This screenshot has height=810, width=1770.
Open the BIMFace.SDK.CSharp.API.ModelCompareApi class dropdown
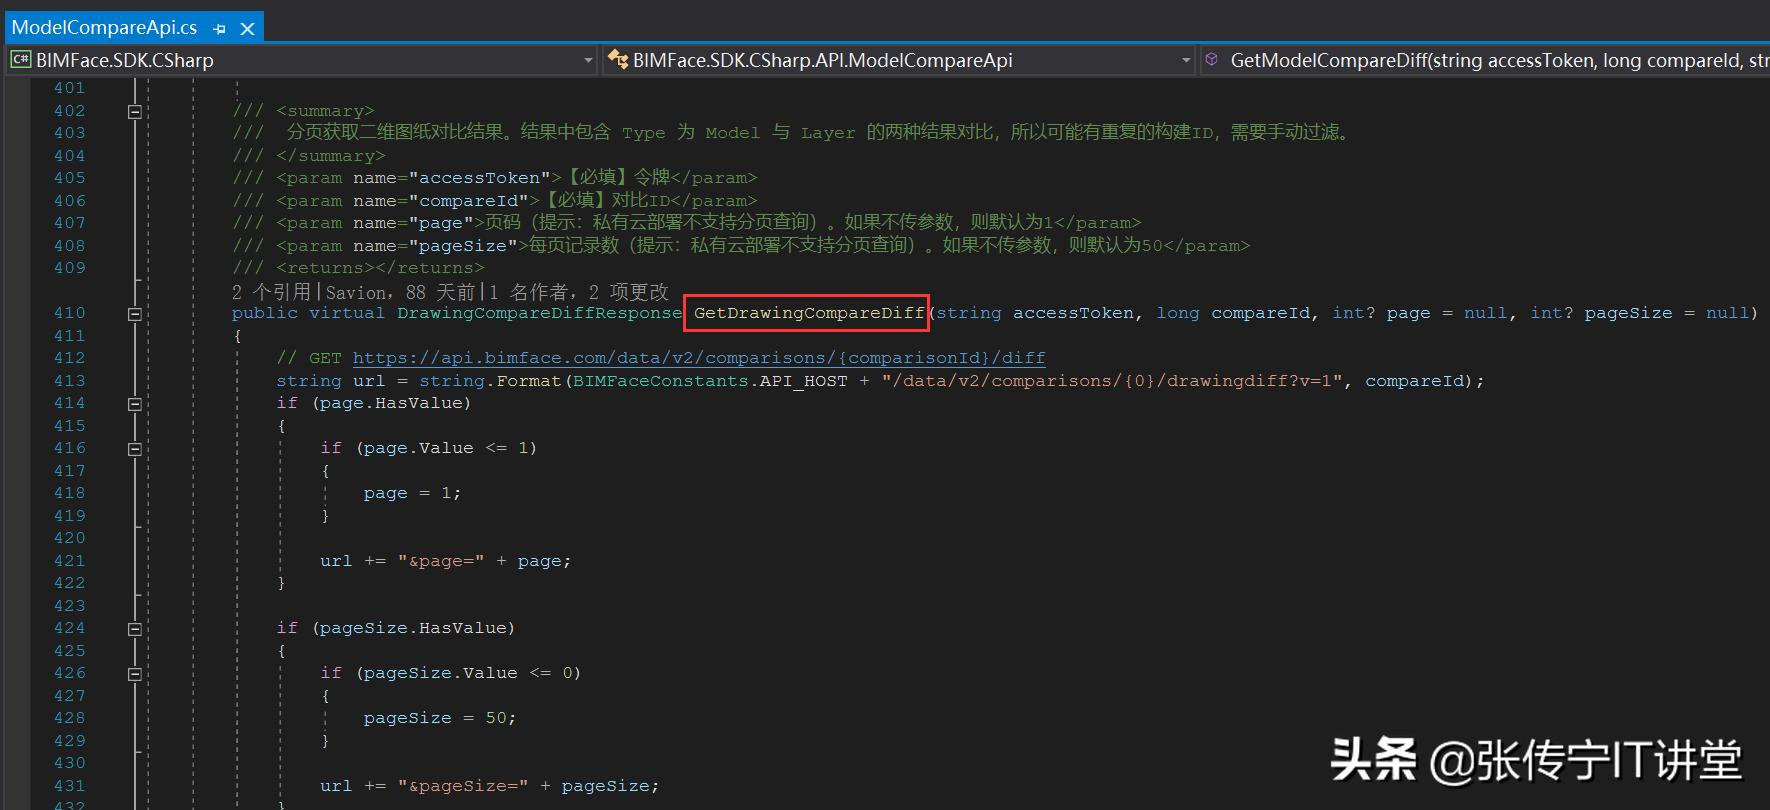1186,60
